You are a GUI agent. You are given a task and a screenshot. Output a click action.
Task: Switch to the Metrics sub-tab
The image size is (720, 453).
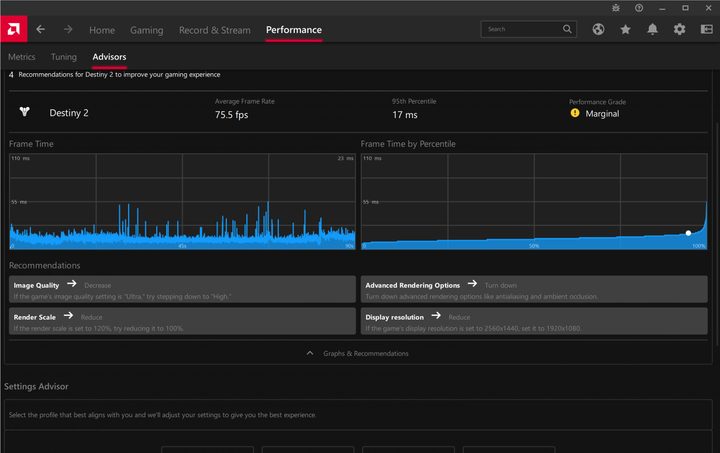[22, 57]
